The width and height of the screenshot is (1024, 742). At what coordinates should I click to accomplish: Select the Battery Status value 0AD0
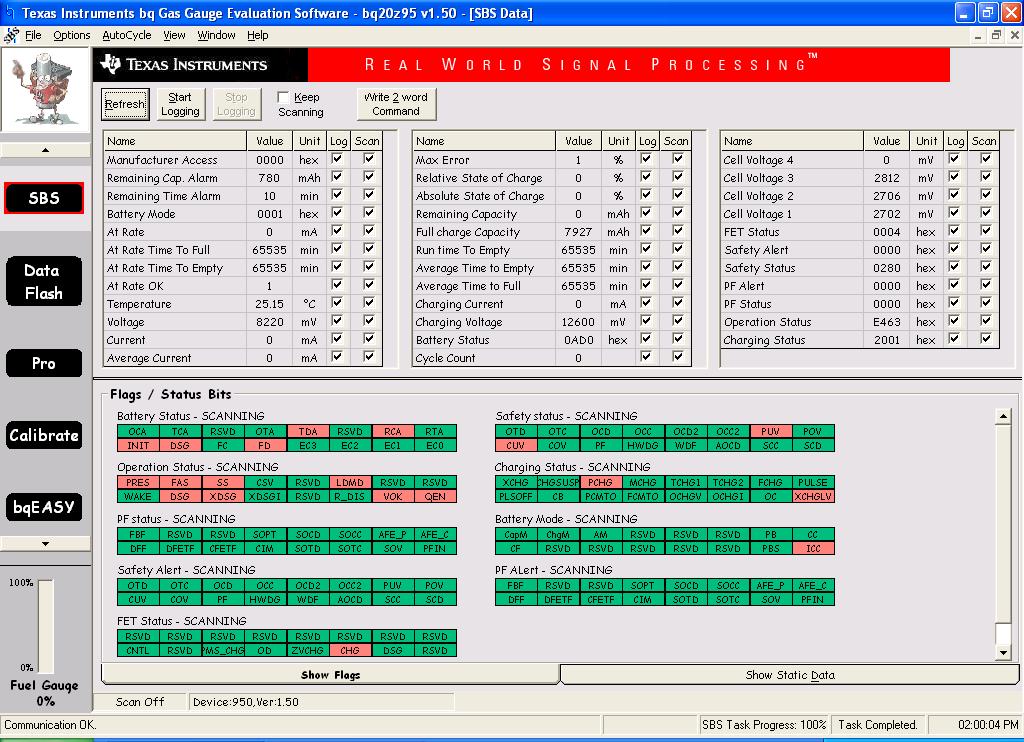pos(579,340)
